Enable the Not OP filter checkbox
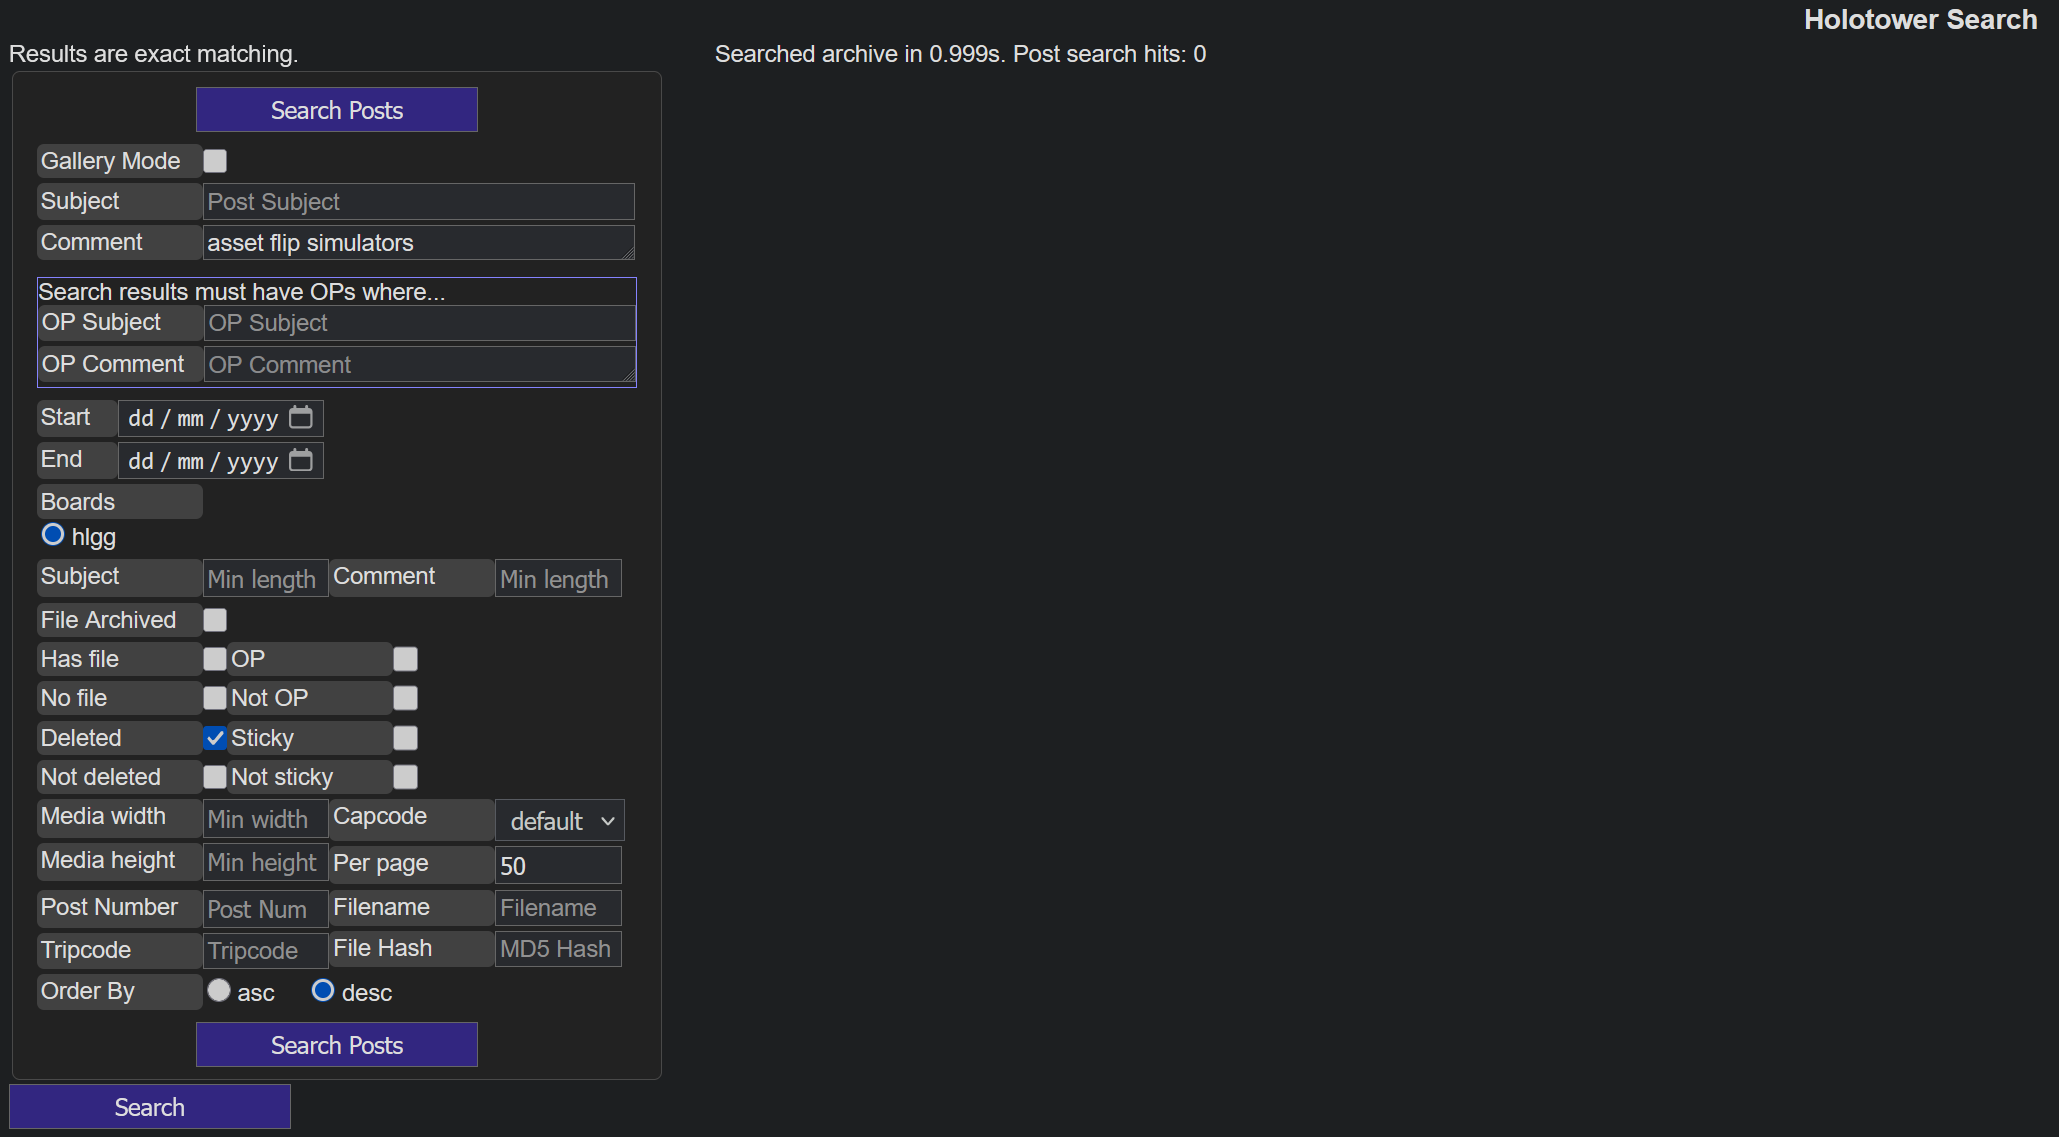The width and height of the screenshot is (2059, 1137). [x=405, y=698]
